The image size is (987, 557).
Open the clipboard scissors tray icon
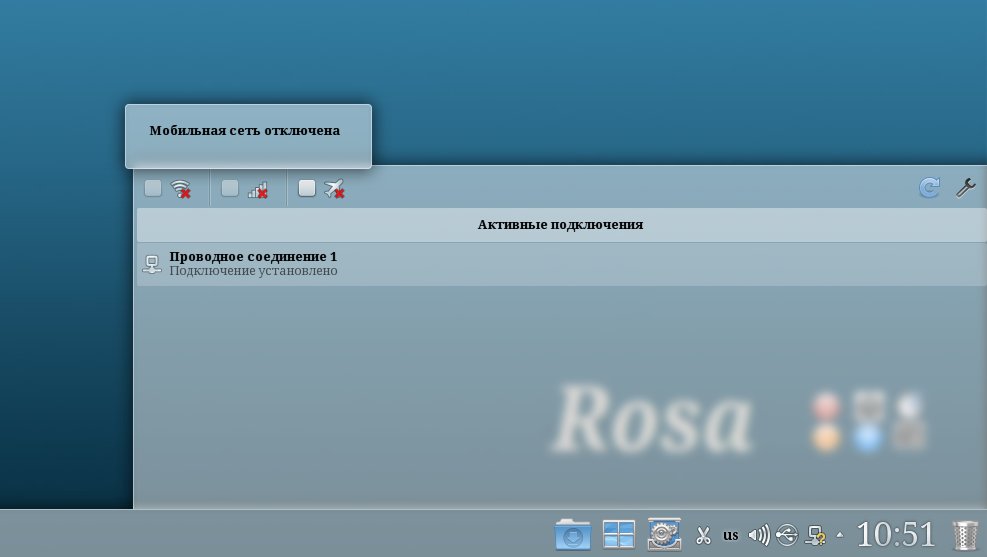[x=703, y=536]
